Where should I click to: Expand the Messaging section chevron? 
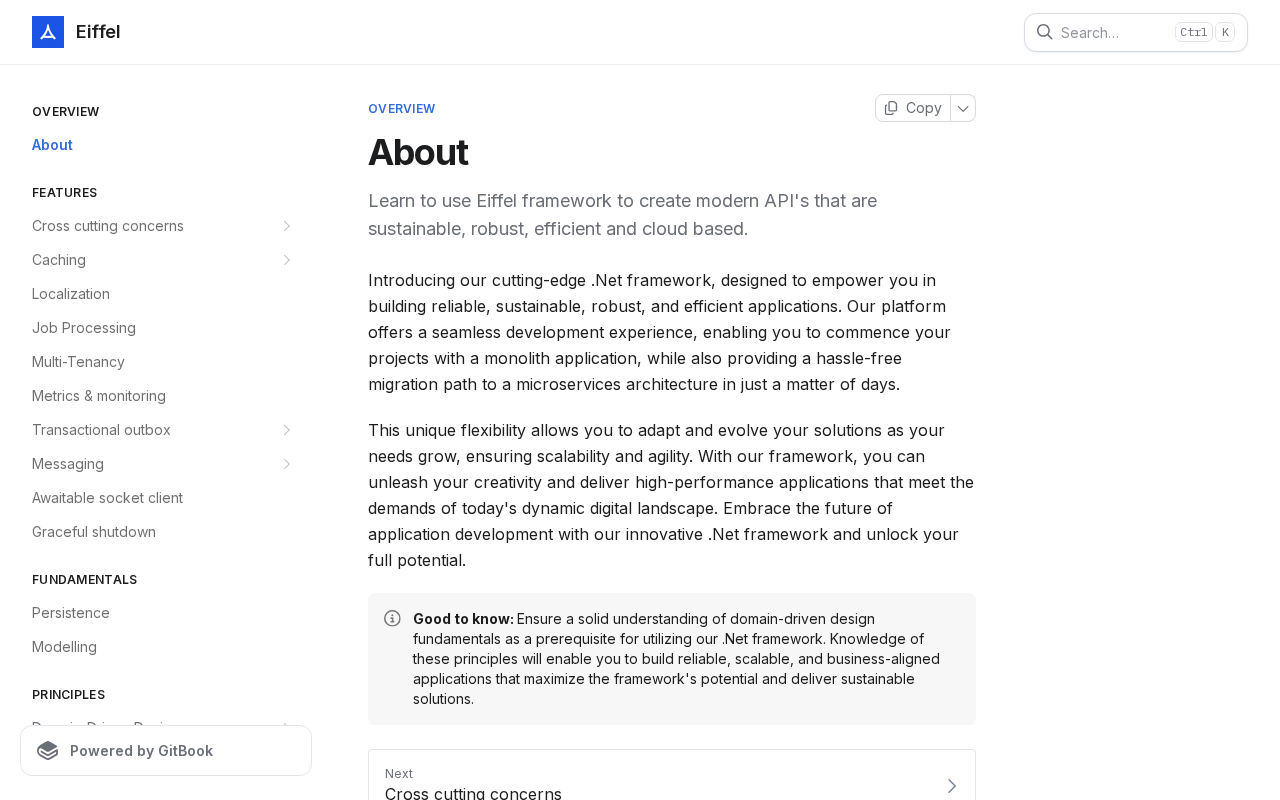[286, 464]
